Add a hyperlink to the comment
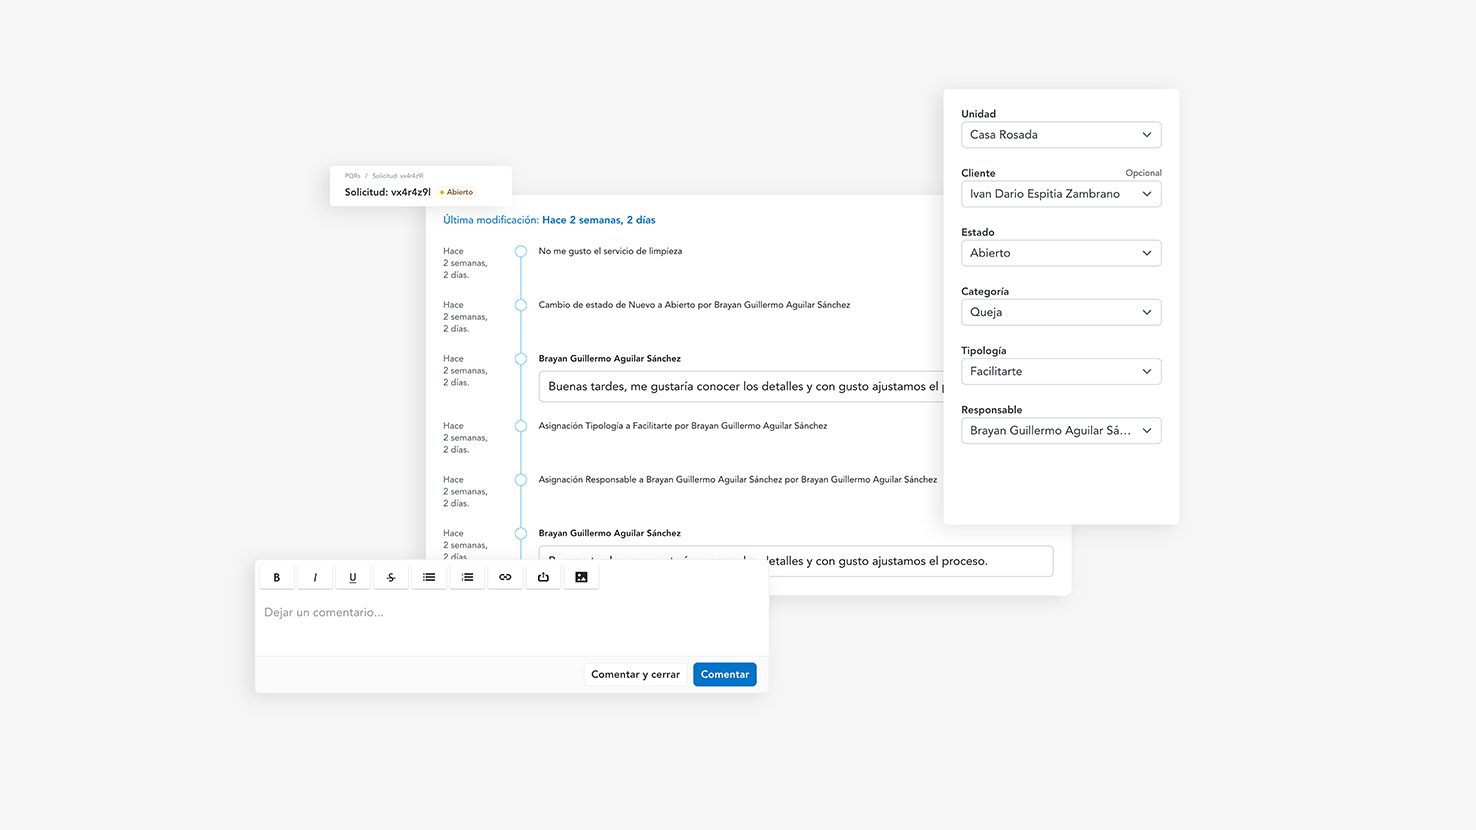Image resolution: width=1476 pixels, height=830 pixels. point(505,577)
